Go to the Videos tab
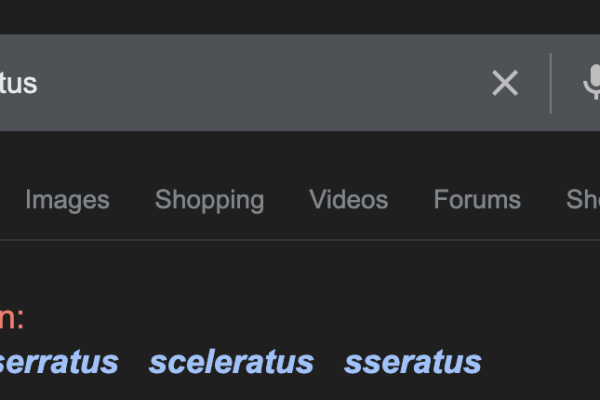600x400 pixels. point(348,200)
